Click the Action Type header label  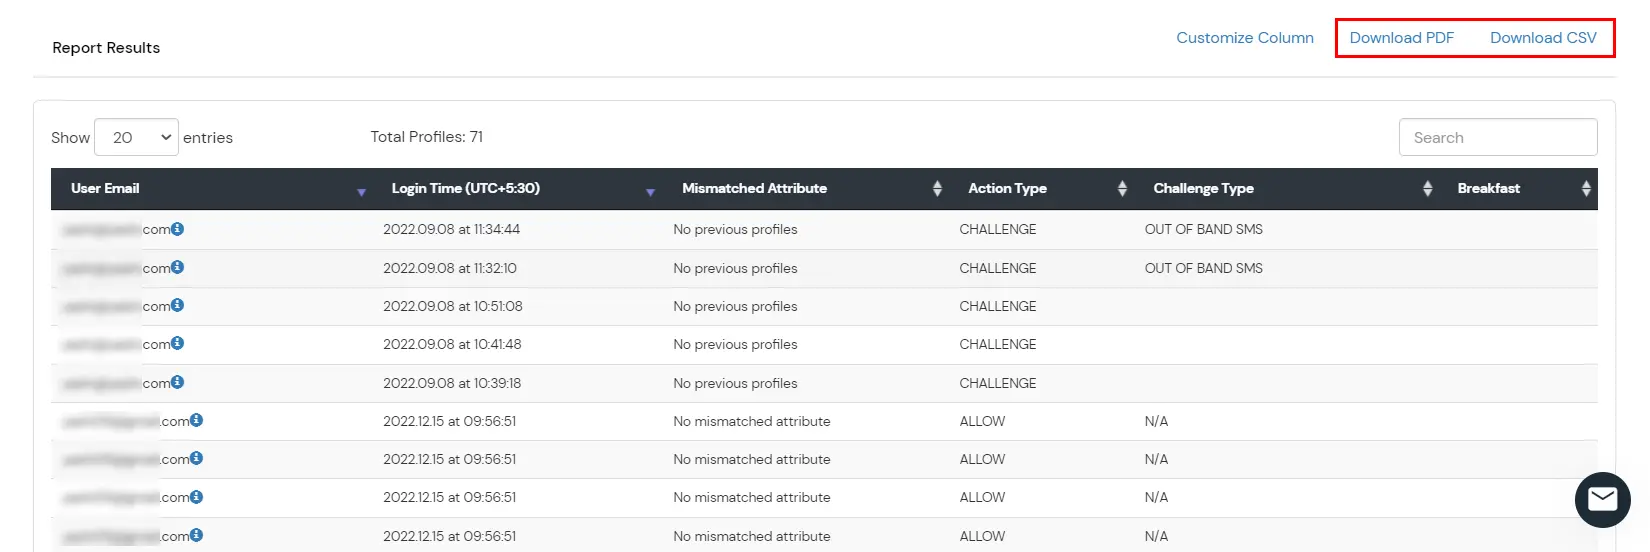pos(1007,188)
